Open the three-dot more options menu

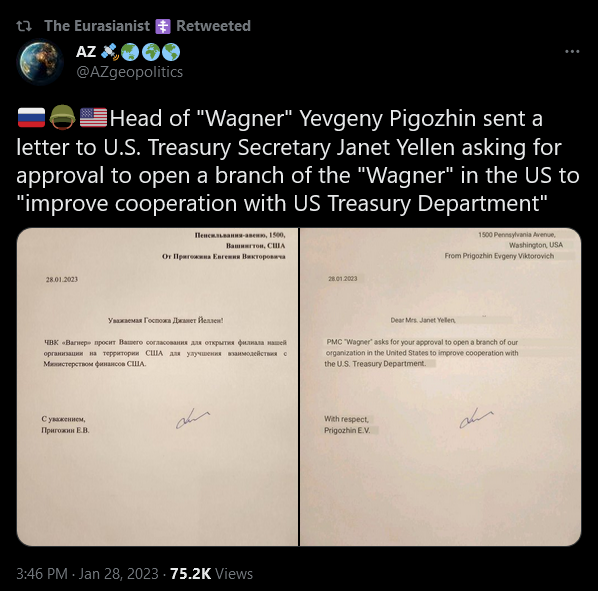pos(572,51)
